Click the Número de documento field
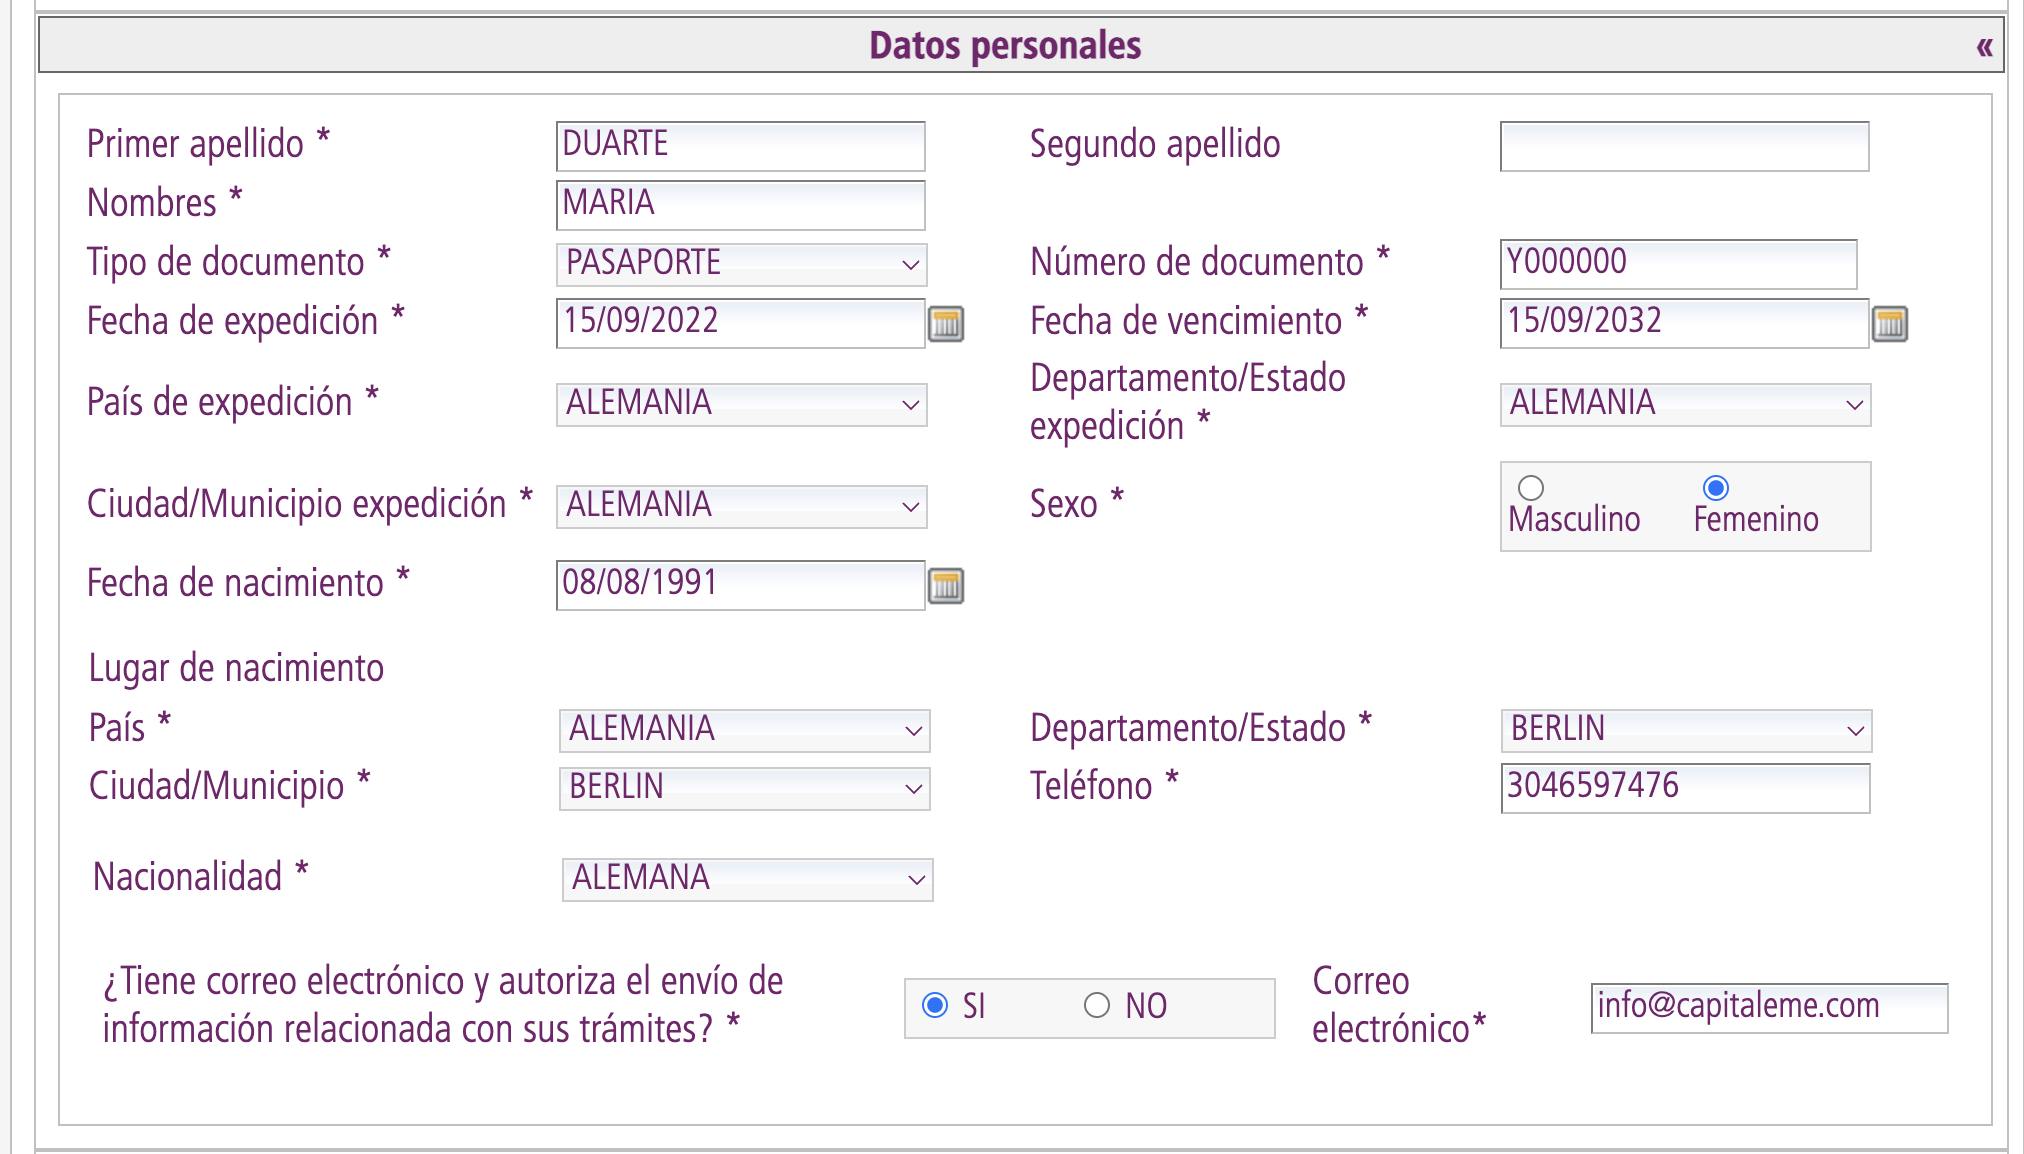Image resolution: width=2024 pixels, height=1154 pixels. [1677, 263]
